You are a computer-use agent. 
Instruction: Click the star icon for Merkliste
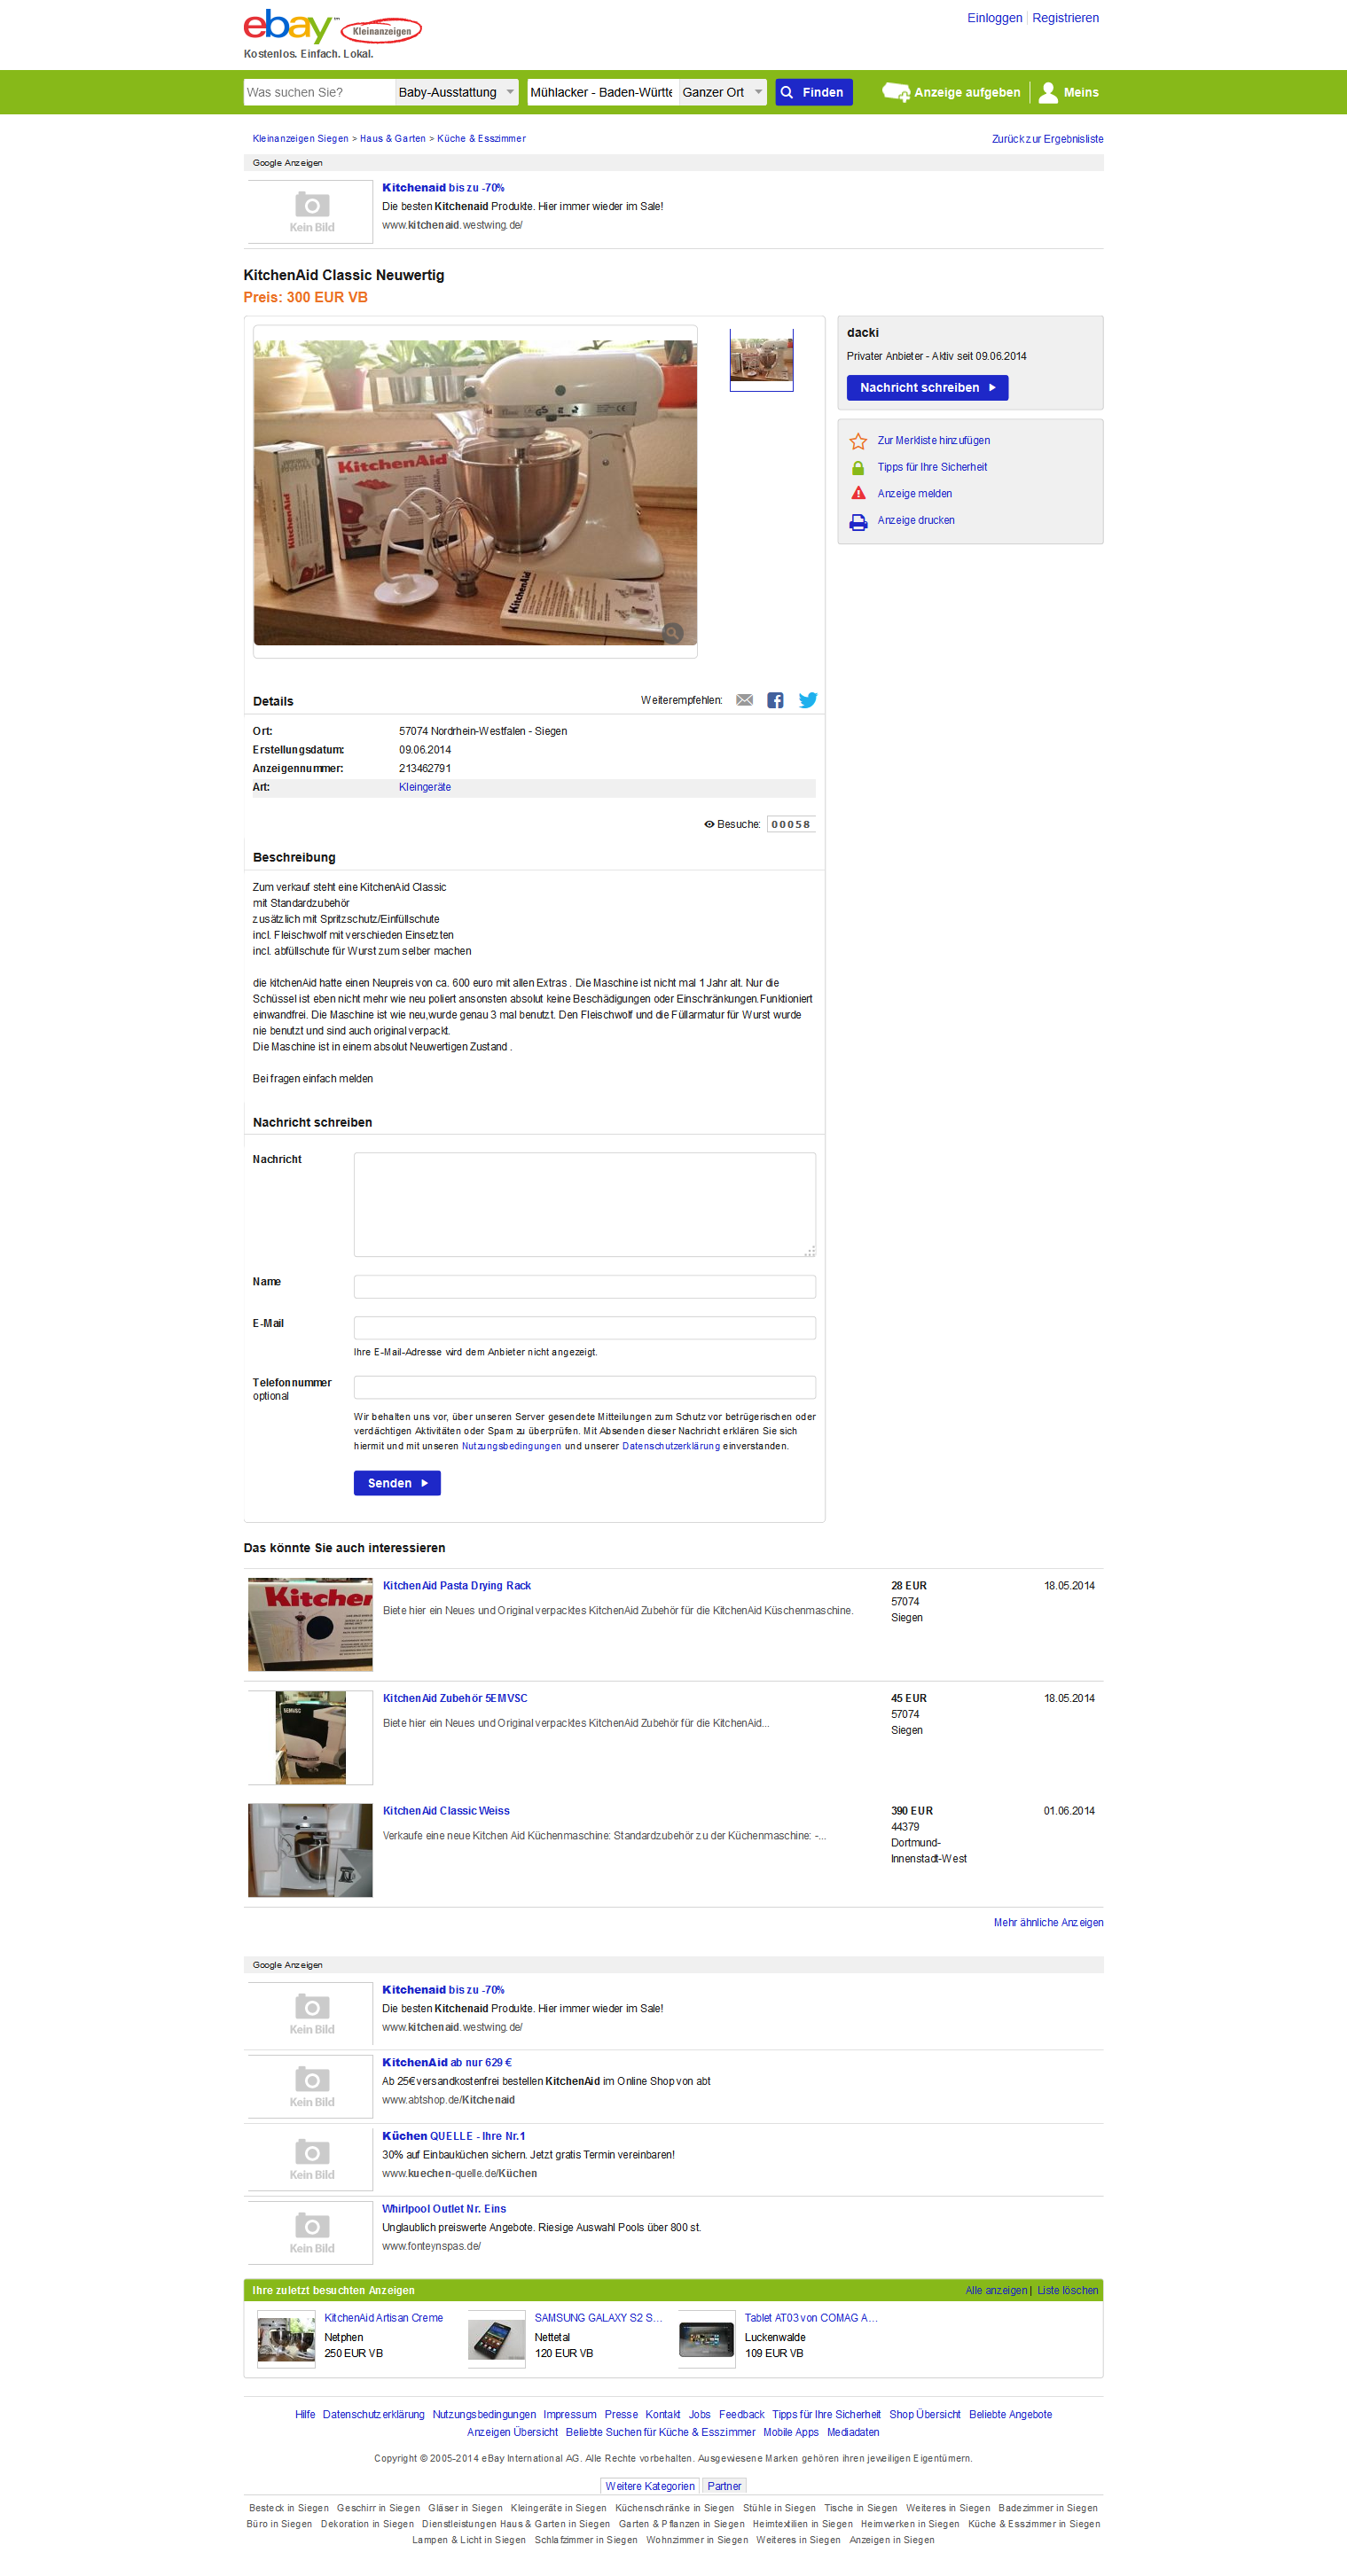pyautogui.click(x=858, y=441)
